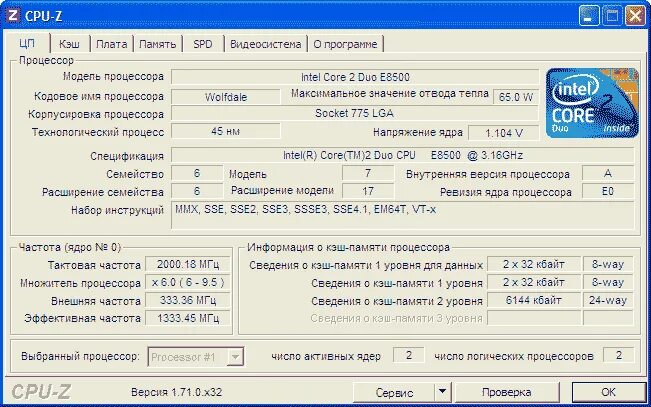
Task: Click the Socket 775 LGA package field
Action: pyautogui.click(x=355, y=113)
